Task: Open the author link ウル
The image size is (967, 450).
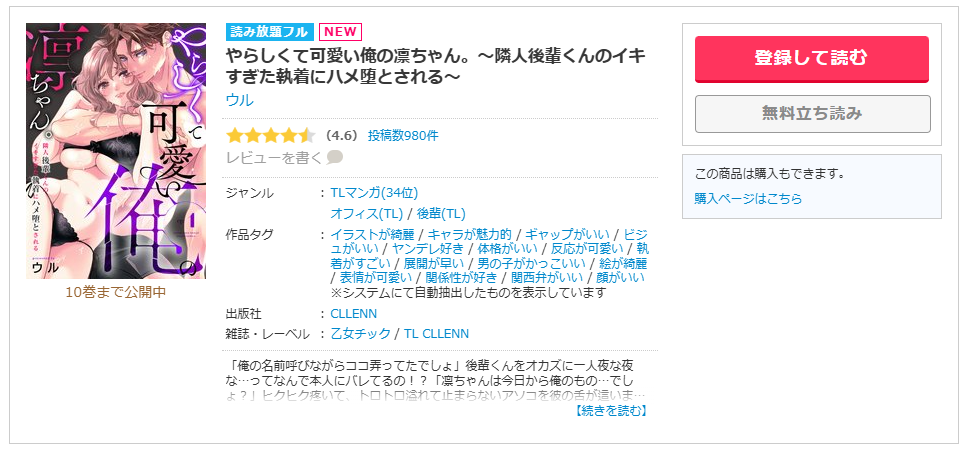Action: pos(240,100)
